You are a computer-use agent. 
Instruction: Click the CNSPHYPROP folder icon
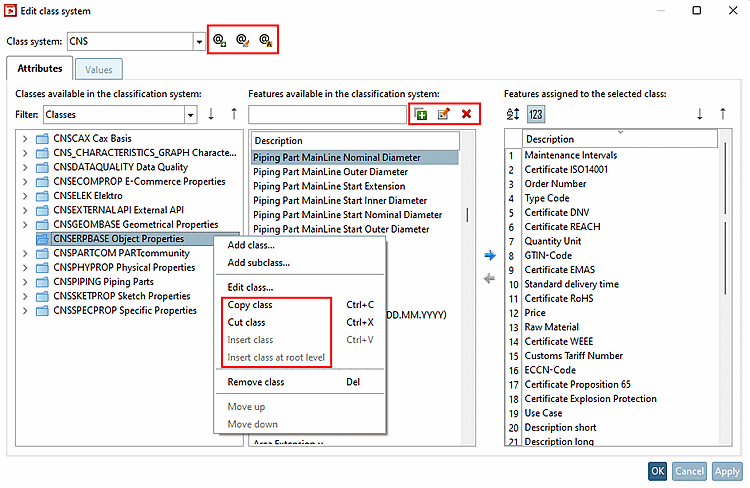point(43,268)
